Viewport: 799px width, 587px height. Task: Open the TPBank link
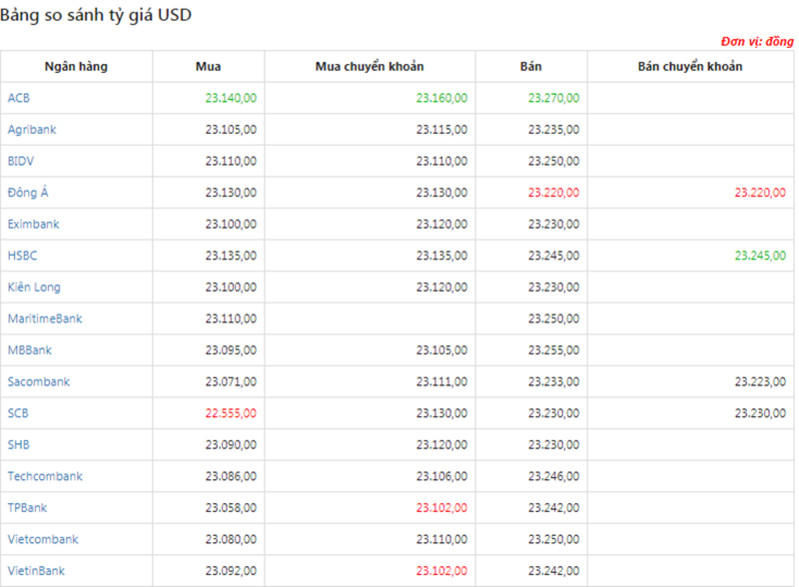(x=27, y=508)
